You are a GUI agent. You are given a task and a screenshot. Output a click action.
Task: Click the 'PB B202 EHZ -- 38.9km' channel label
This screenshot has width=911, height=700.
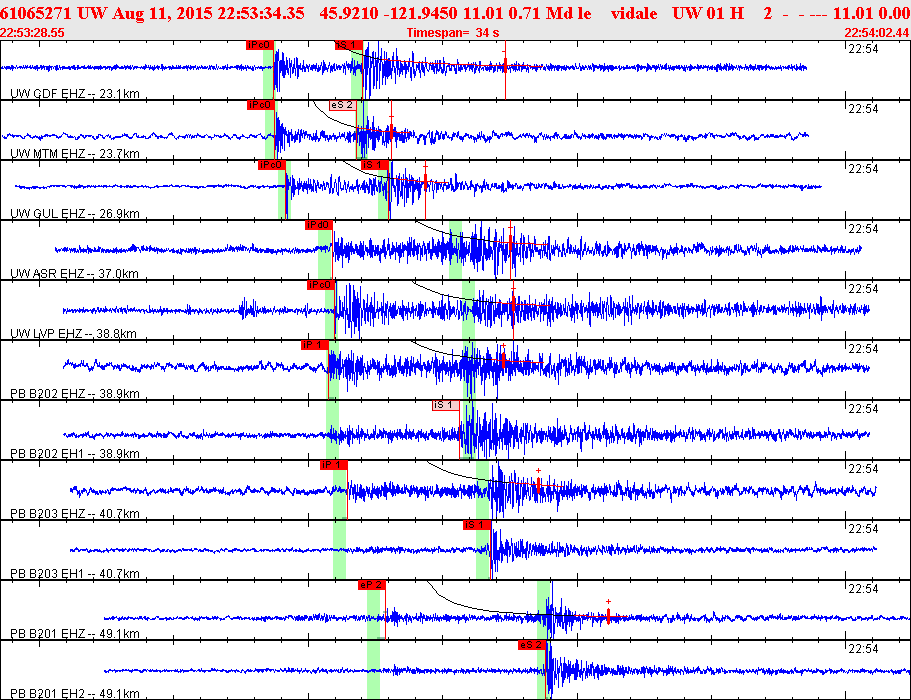click(x=75, y=394)
